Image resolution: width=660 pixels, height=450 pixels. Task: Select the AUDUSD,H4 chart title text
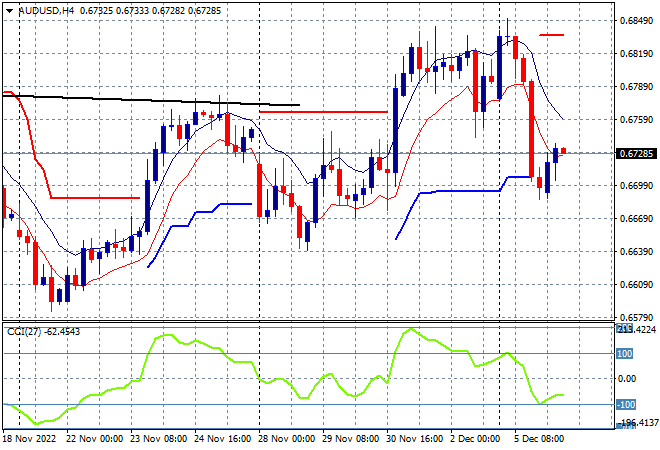[x=46, y=11]
